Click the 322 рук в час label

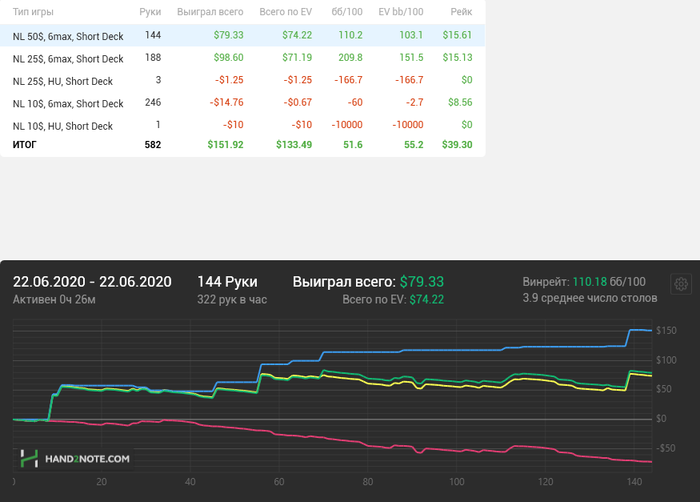pos(232,299)
